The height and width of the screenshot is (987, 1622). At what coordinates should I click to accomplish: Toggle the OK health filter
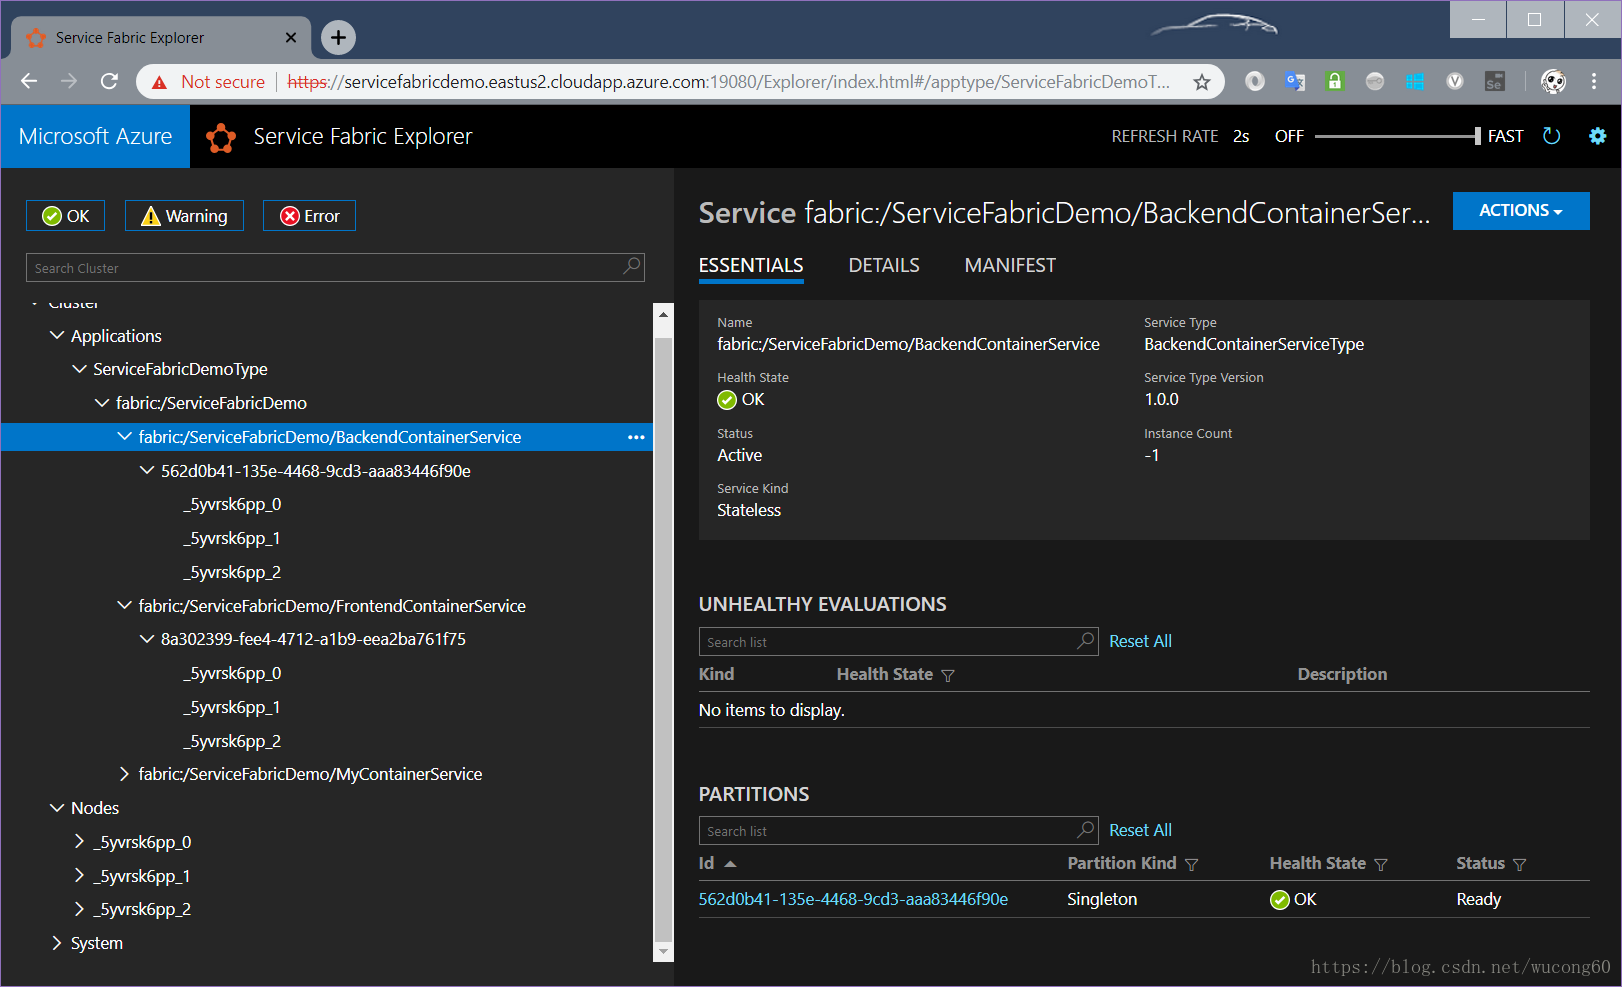click(x=65, y=216)
